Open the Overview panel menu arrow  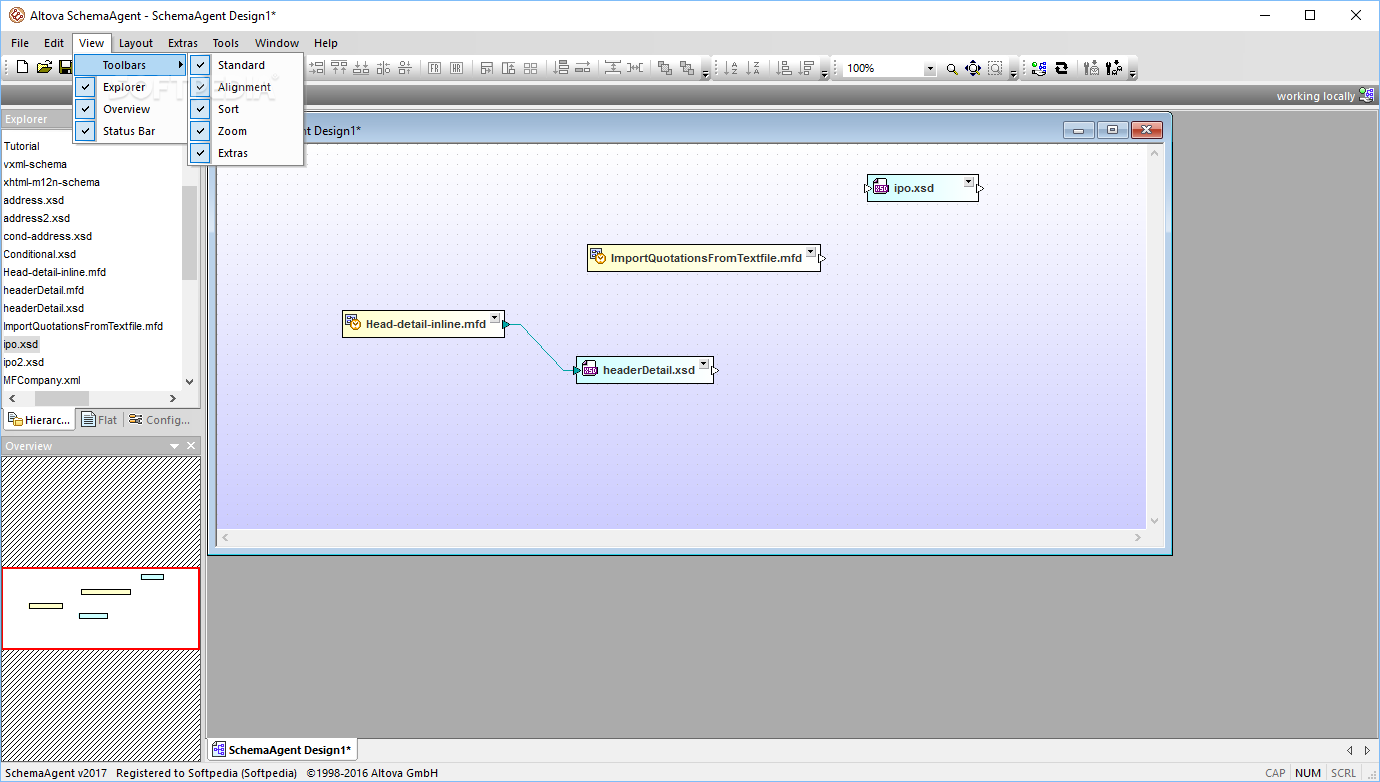point(175,446)
